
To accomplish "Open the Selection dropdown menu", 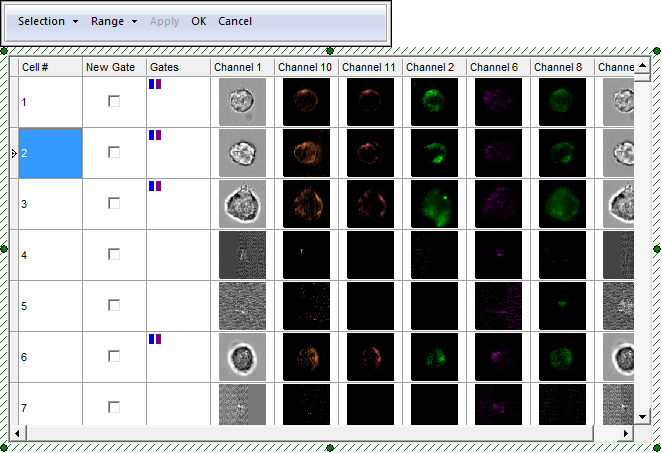I will (48, 21).
